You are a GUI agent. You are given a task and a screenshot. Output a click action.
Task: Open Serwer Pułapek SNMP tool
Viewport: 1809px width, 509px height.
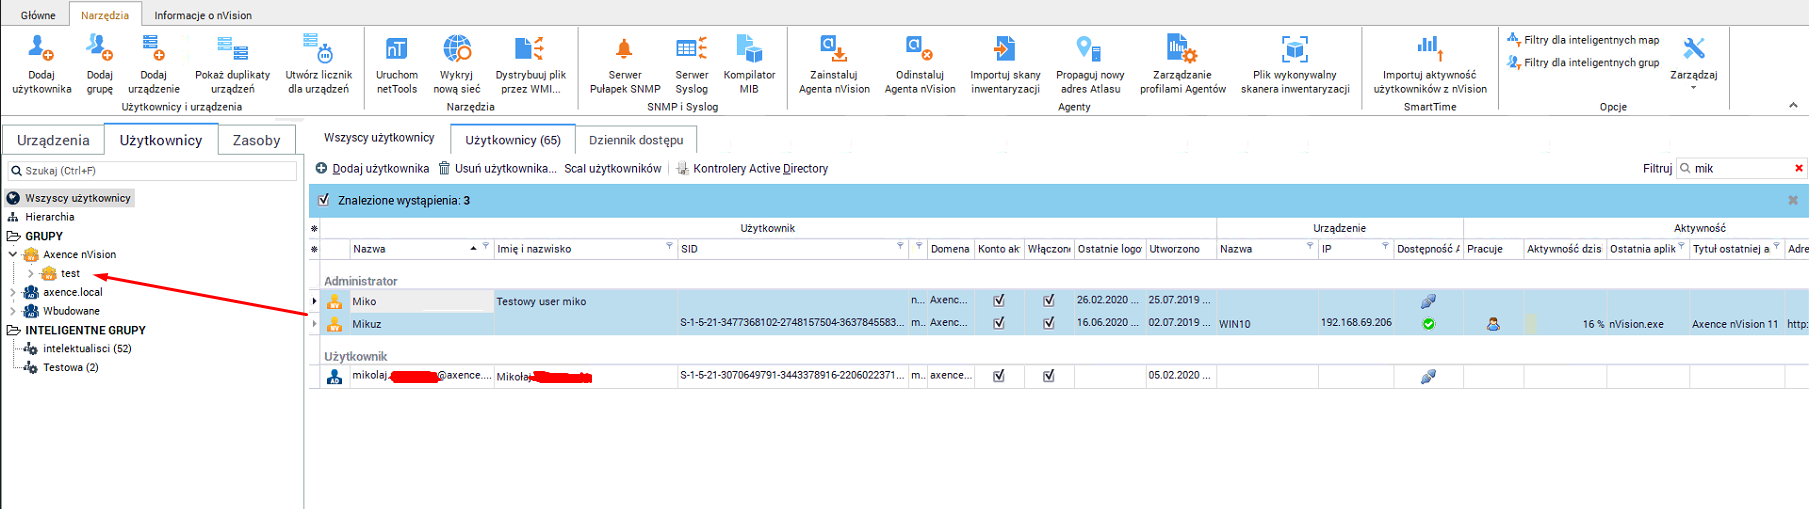(624, 50)
